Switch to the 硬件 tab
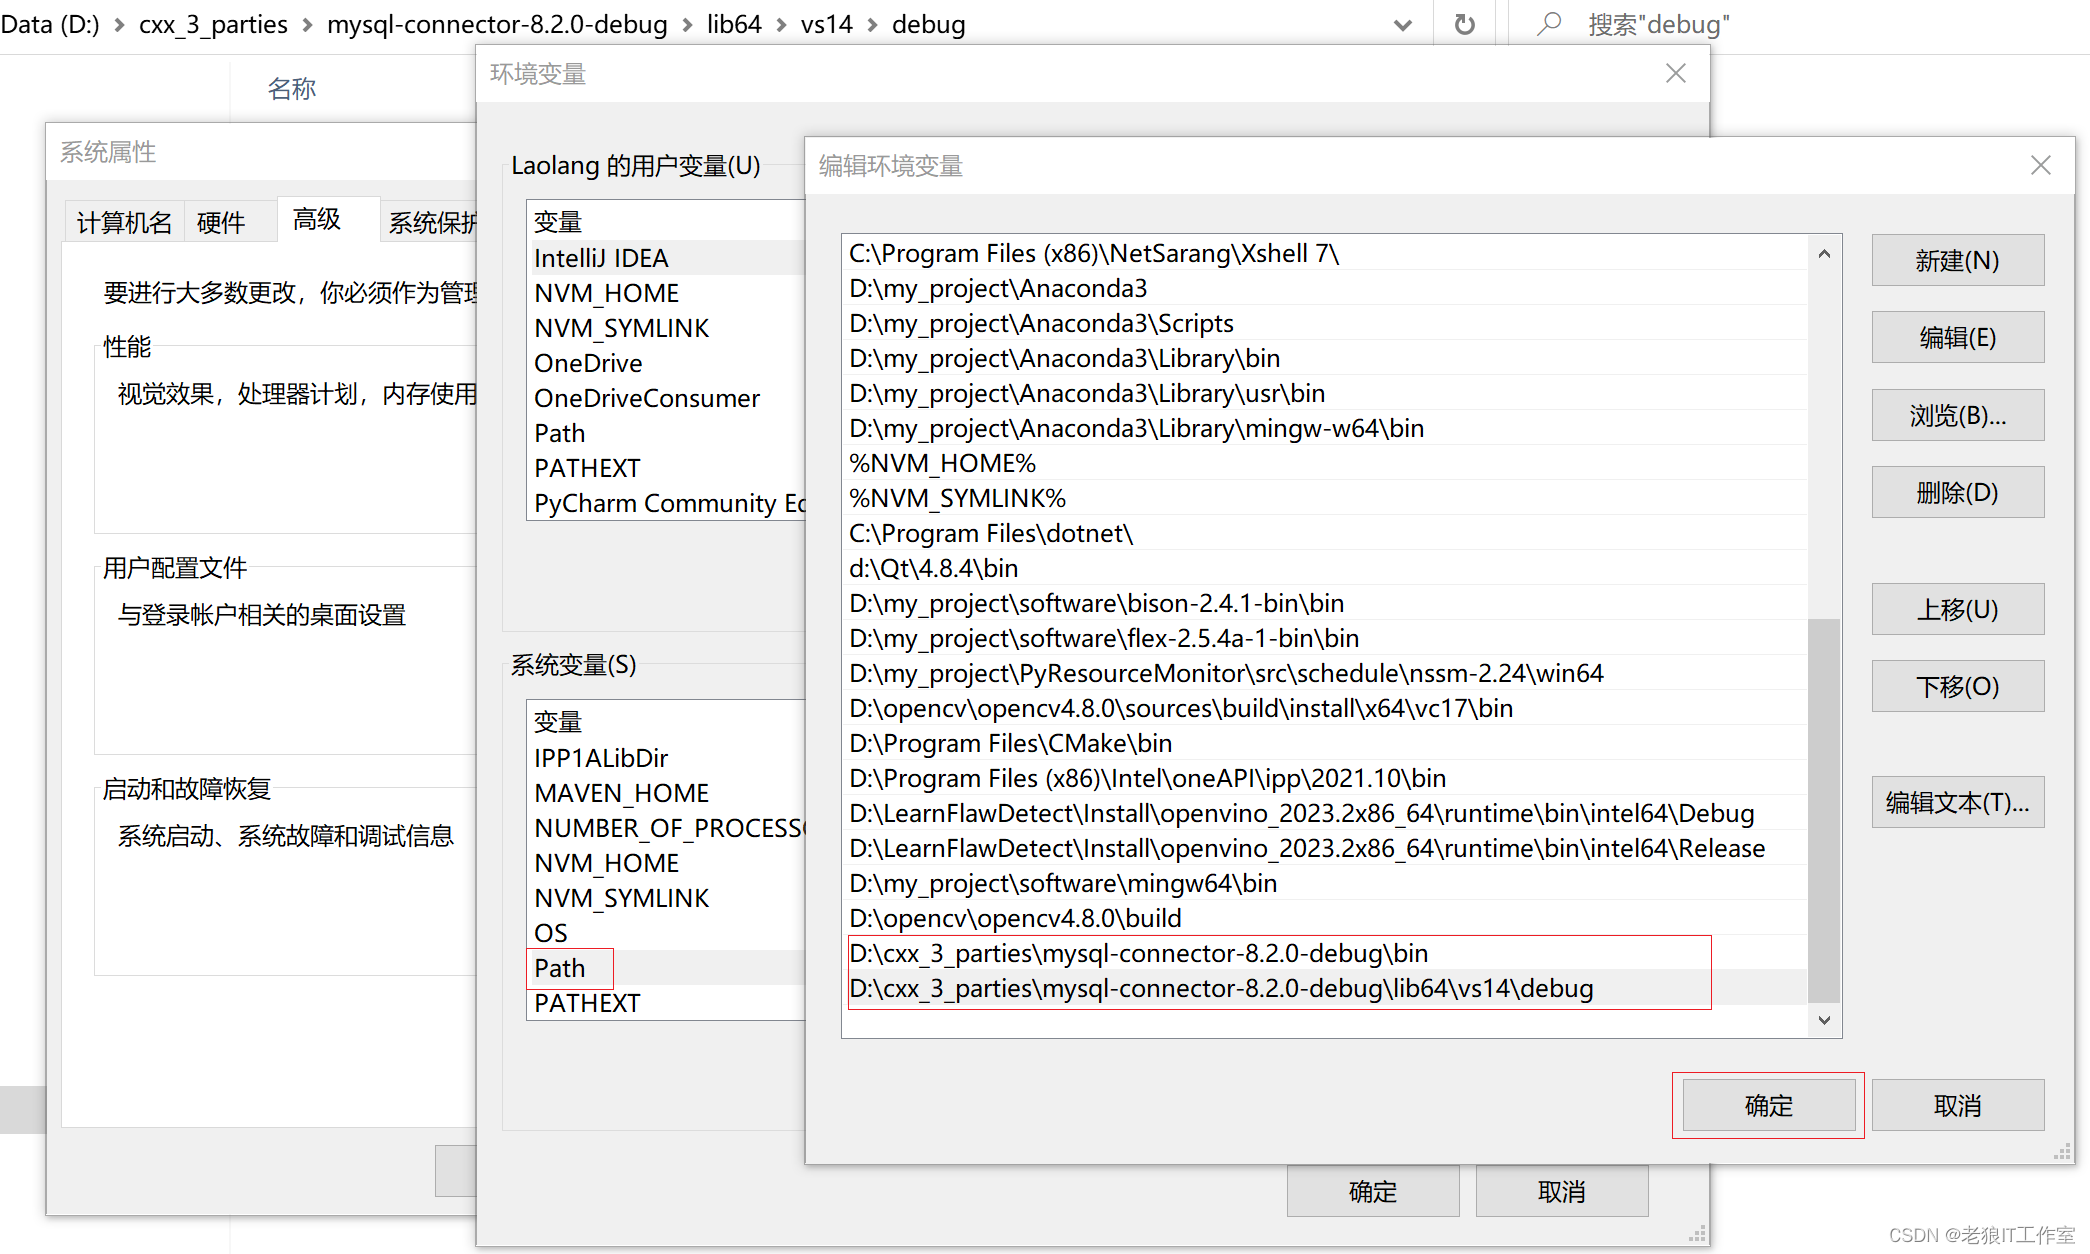2090x1254 pixels. [x=221, y=222]
